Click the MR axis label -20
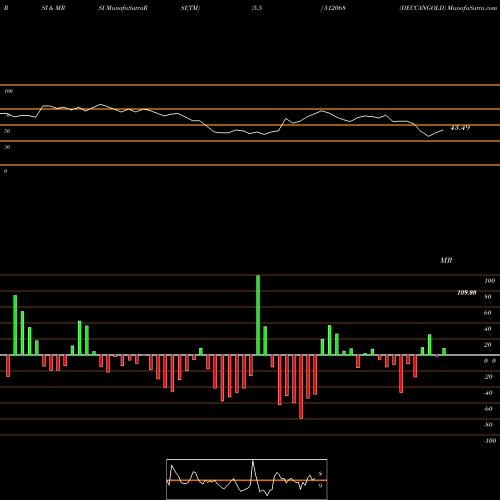The height and width of the screenshot is (500, 500). 488,377
